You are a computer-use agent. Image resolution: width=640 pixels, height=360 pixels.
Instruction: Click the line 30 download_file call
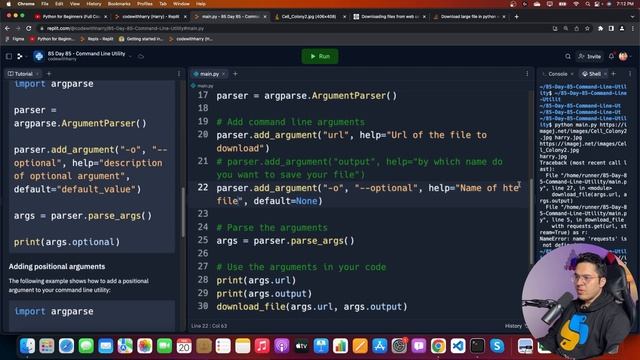click(x=312, y=307)
